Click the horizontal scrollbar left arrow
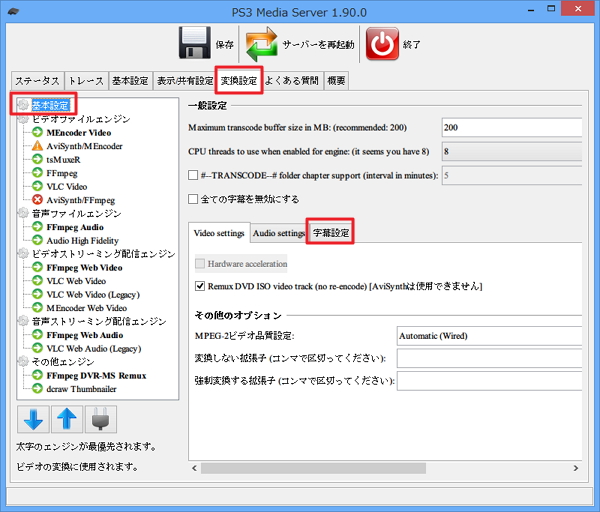 194,468
